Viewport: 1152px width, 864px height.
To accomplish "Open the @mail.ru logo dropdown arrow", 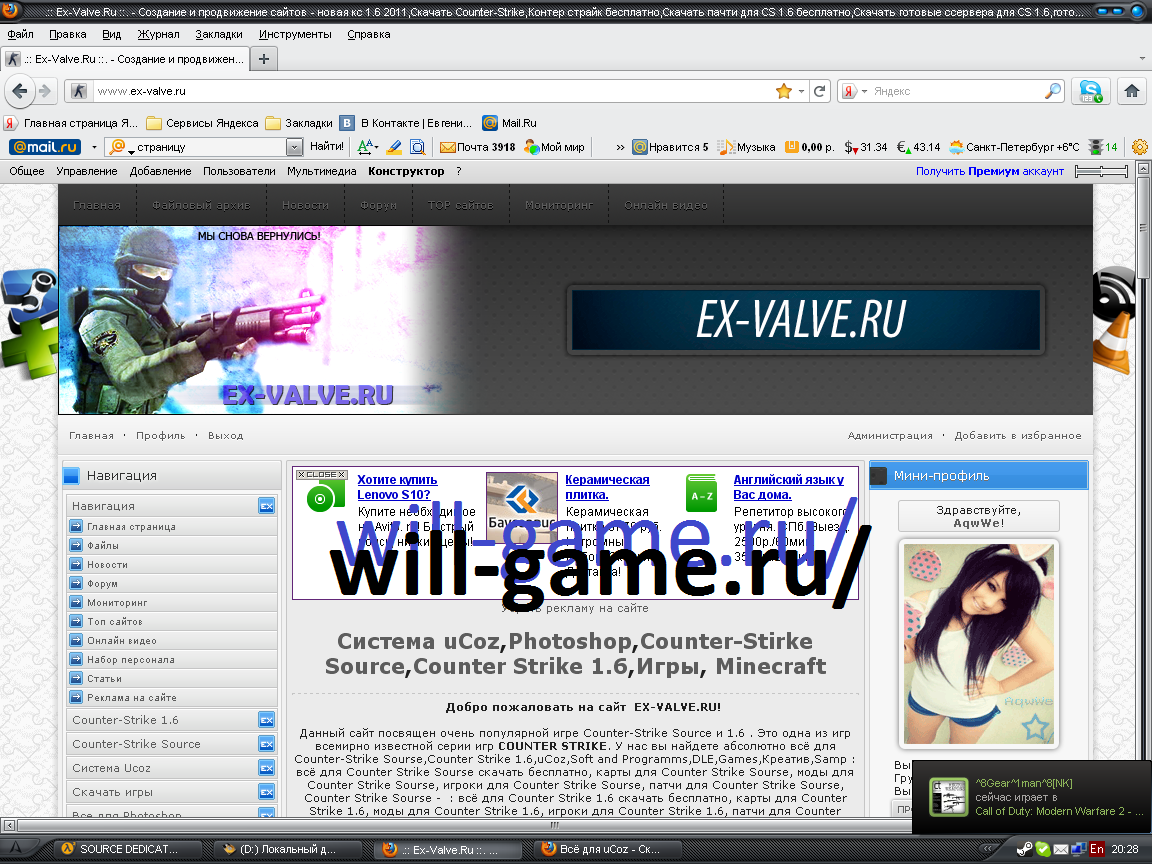I will (x=94, y=147).
